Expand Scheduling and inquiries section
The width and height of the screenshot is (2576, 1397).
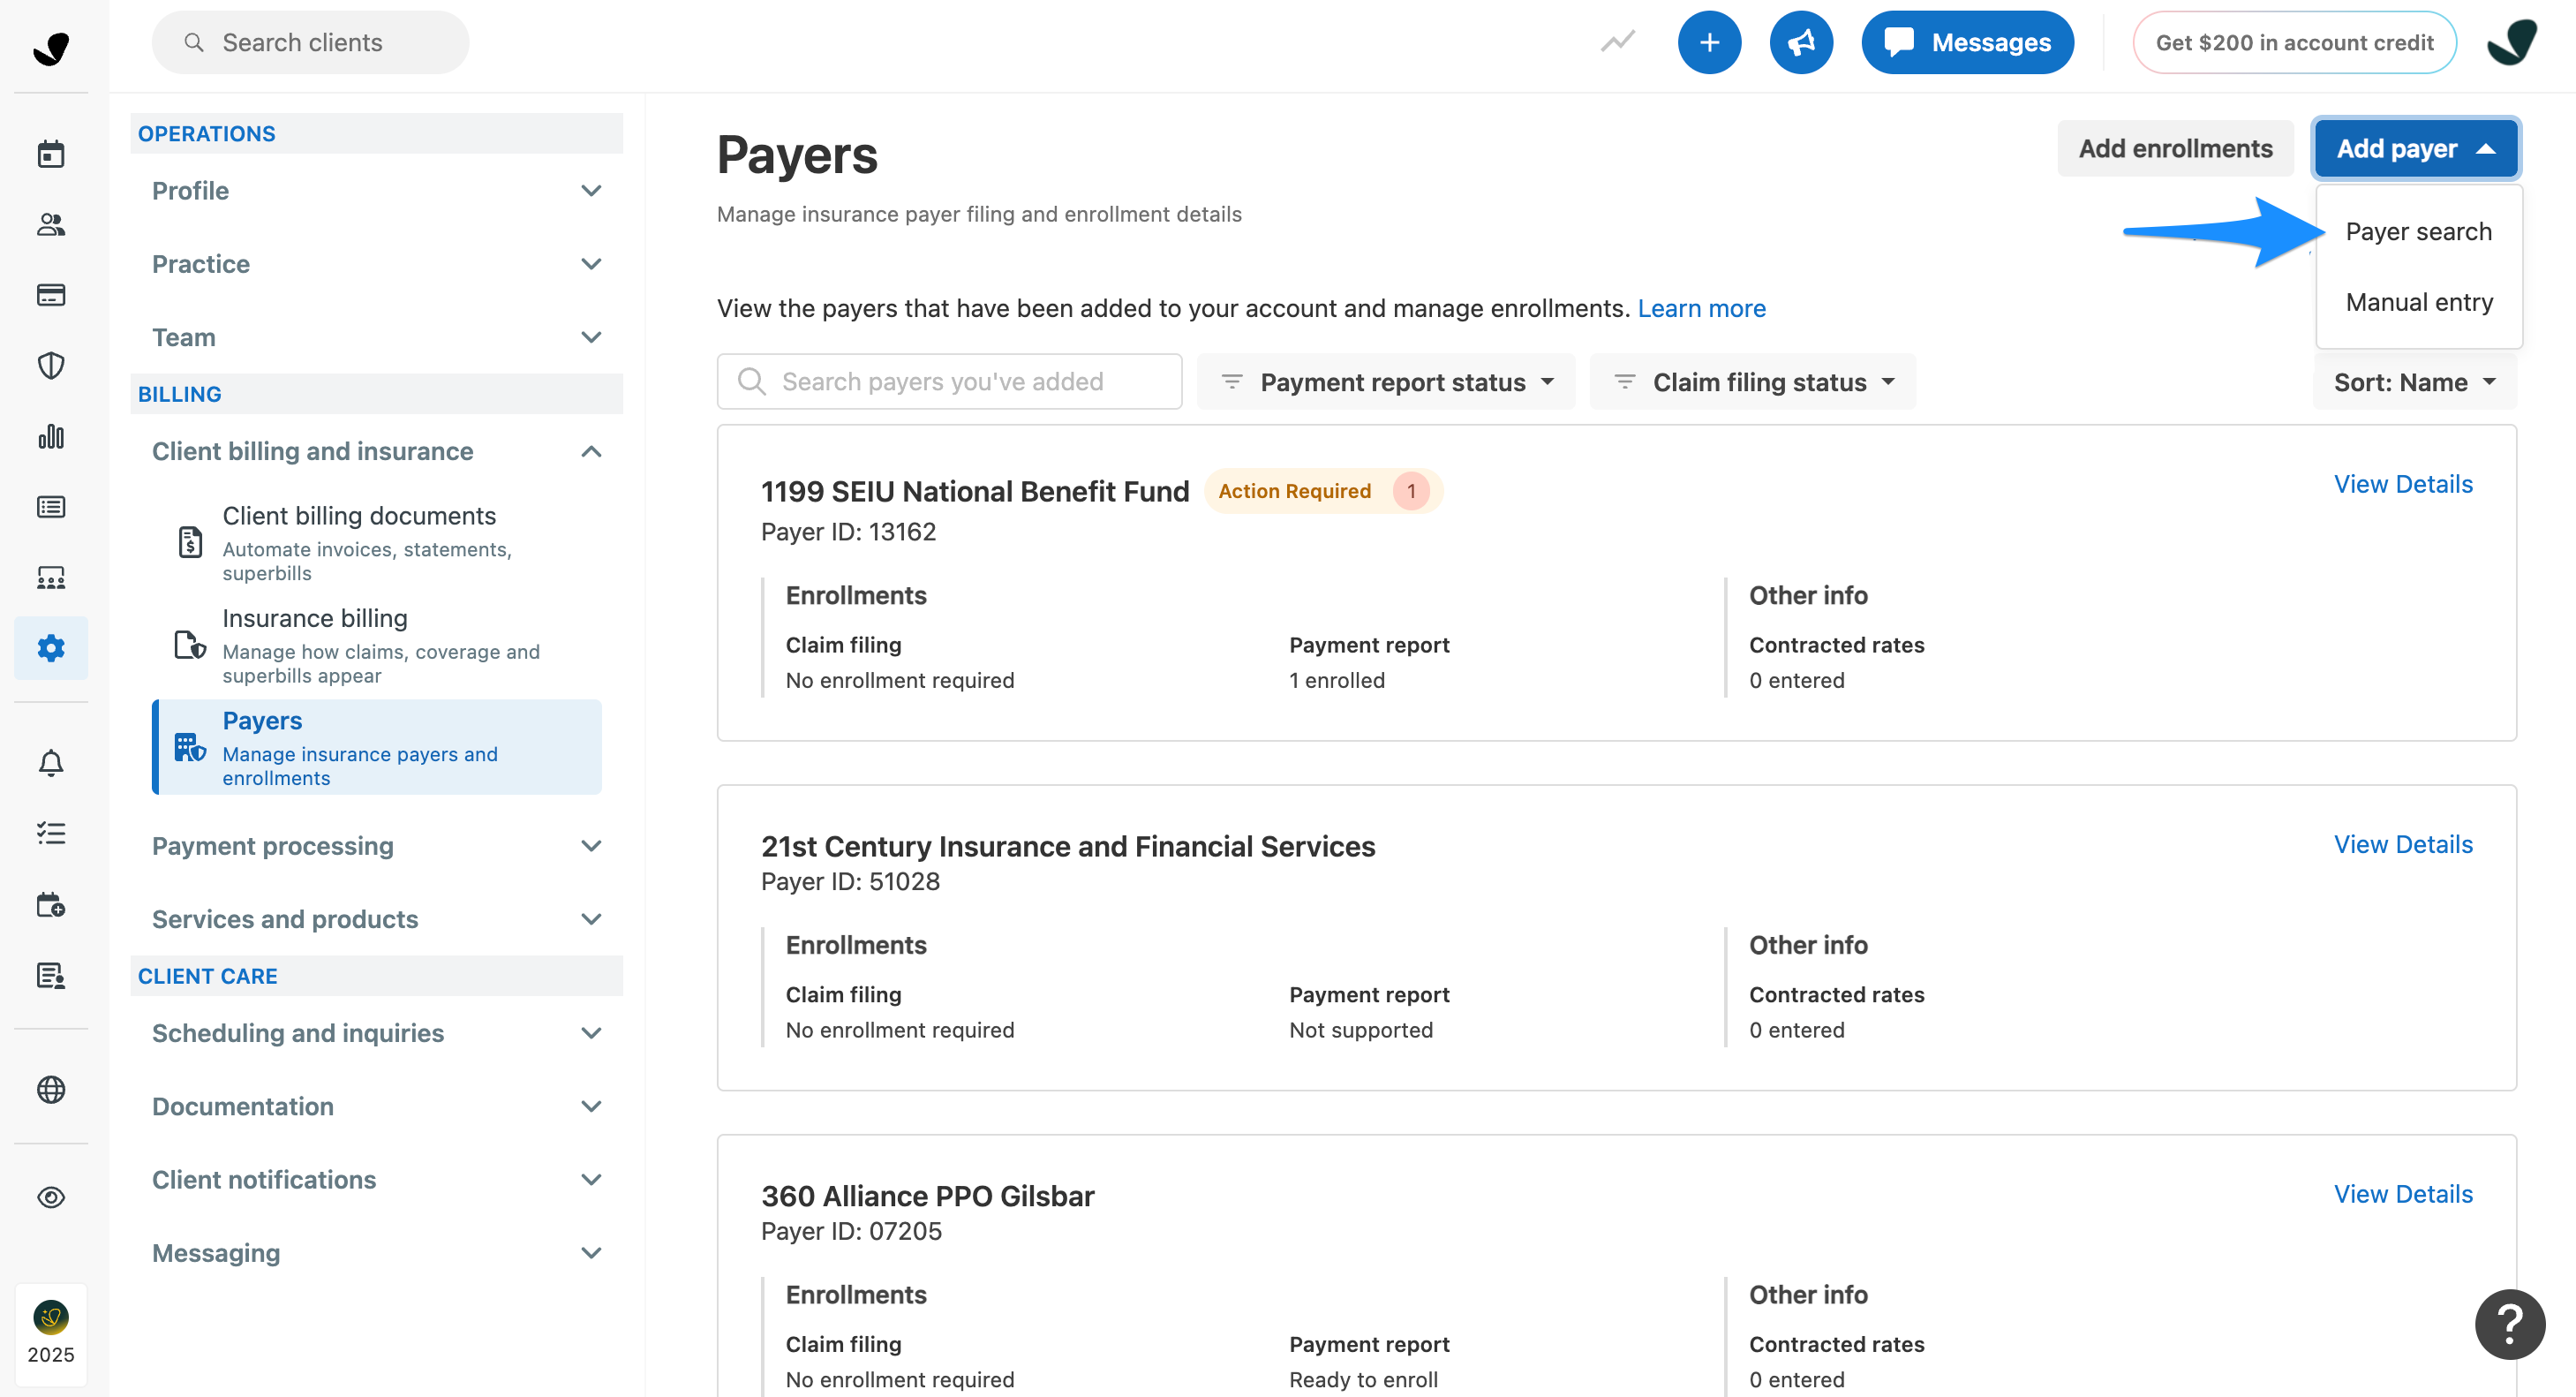pyautogui.click(x=376, y=1033)
